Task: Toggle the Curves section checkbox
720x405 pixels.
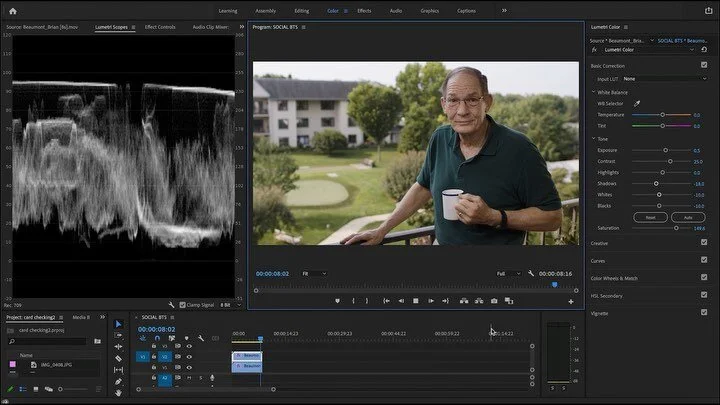Action: click(x=704, y=260)
